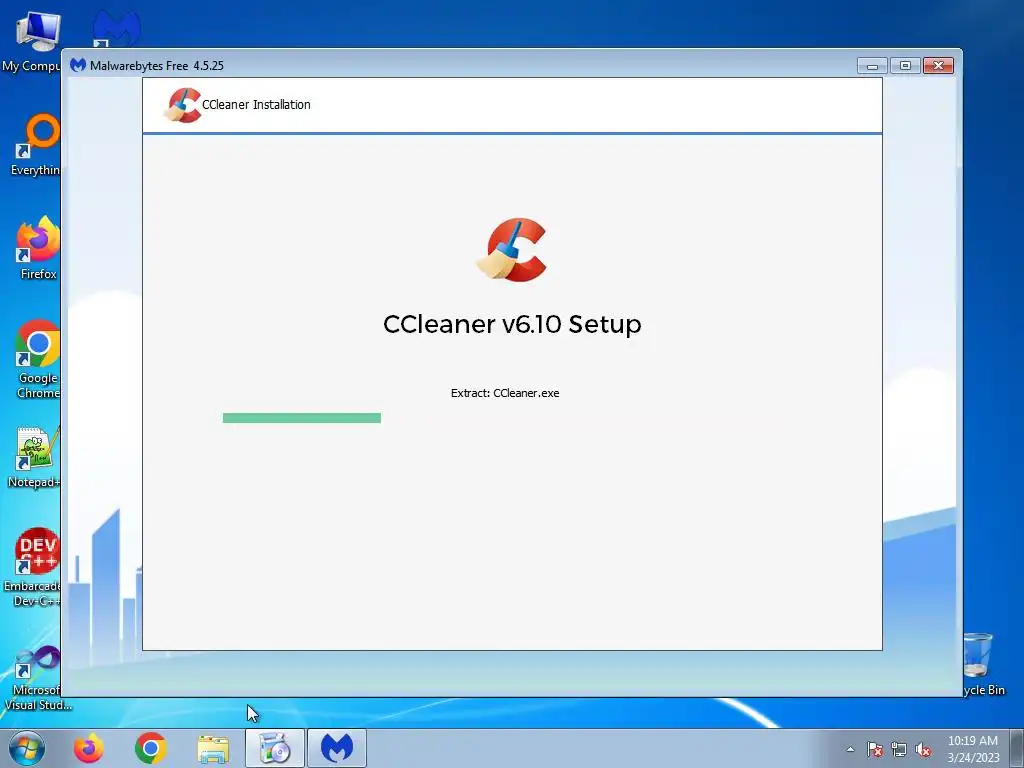This screenshot has width=1024, height=768.
Task: Open the Windows Start menu
Action: tap(27, 748)
